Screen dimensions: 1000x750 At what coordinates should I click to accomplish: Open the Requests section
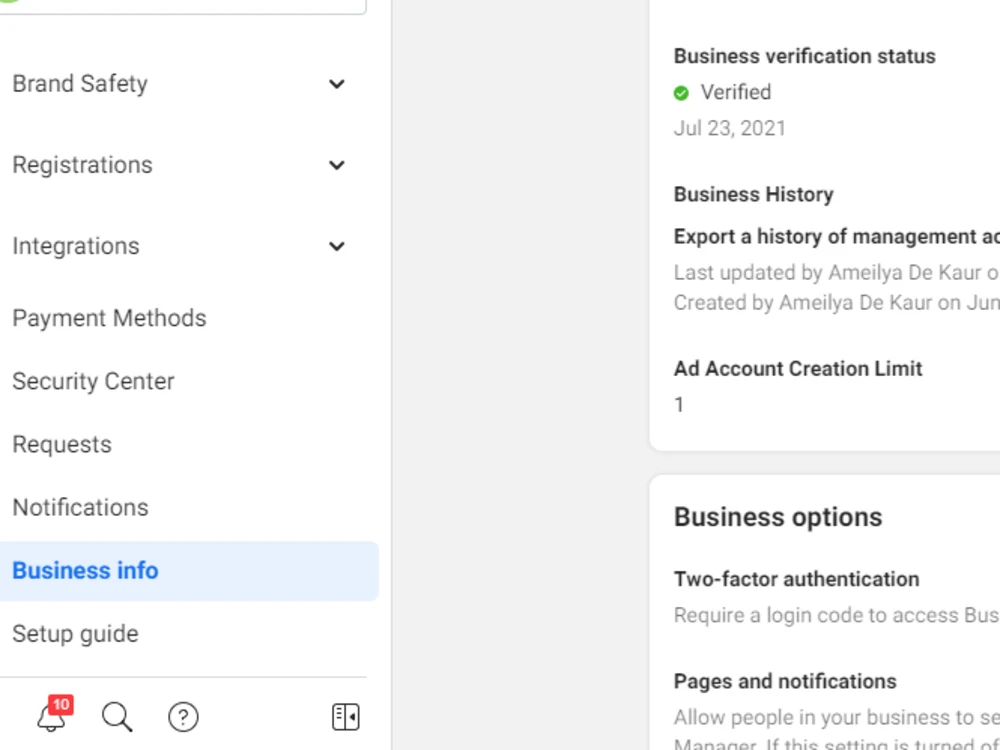(x=62, y=444)
